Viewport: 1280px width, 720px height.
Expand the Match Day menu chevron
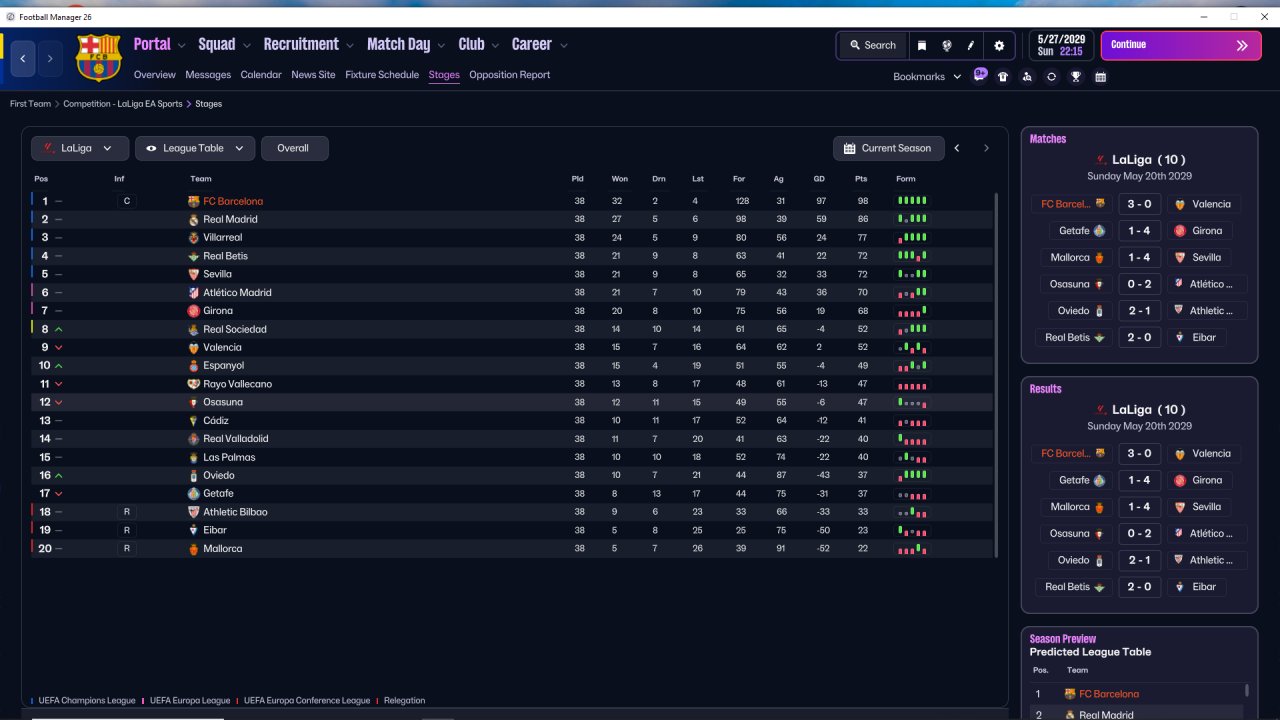[x=441, y=45]
